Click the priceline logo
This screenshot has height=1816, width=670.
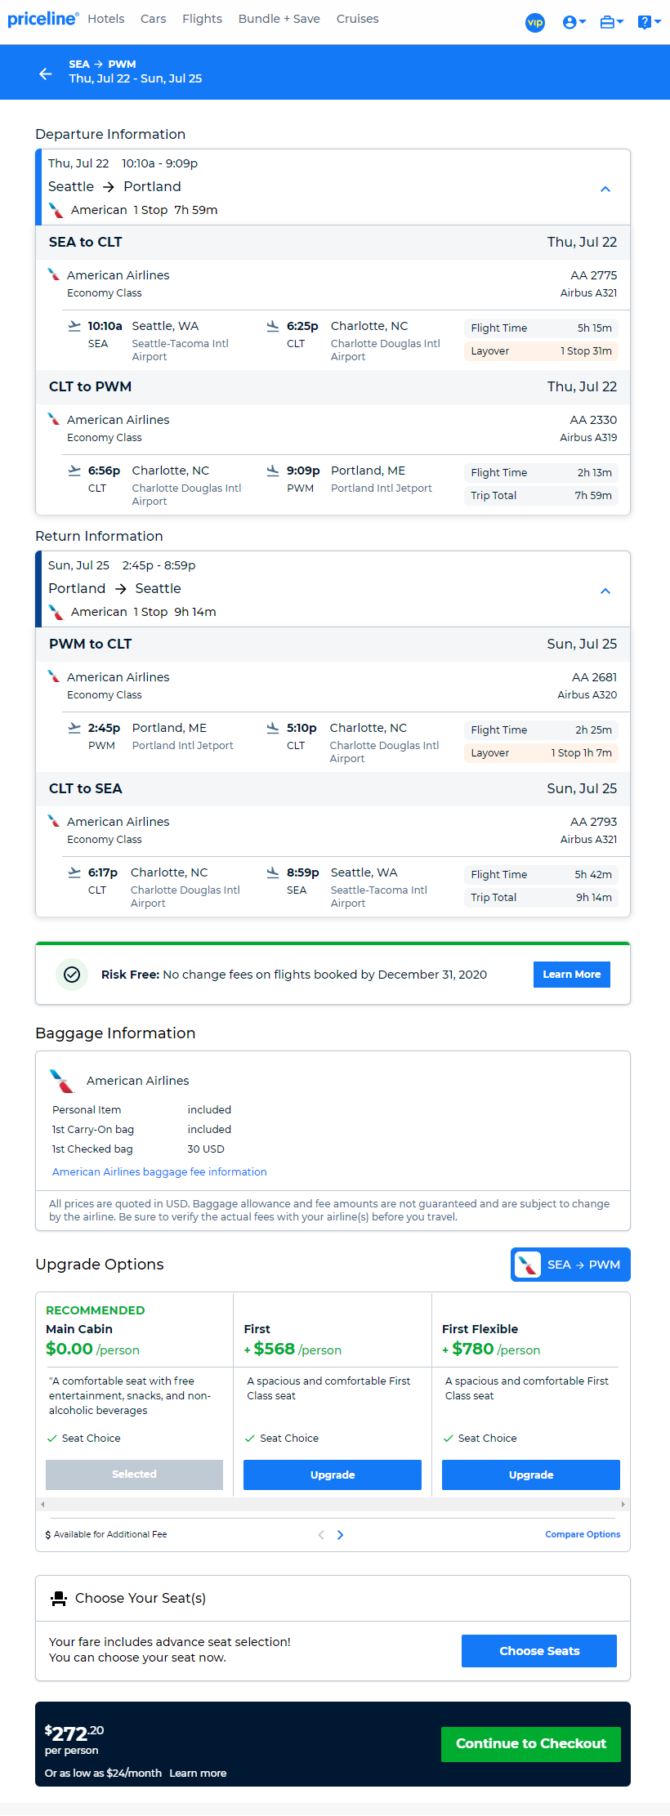43,19
